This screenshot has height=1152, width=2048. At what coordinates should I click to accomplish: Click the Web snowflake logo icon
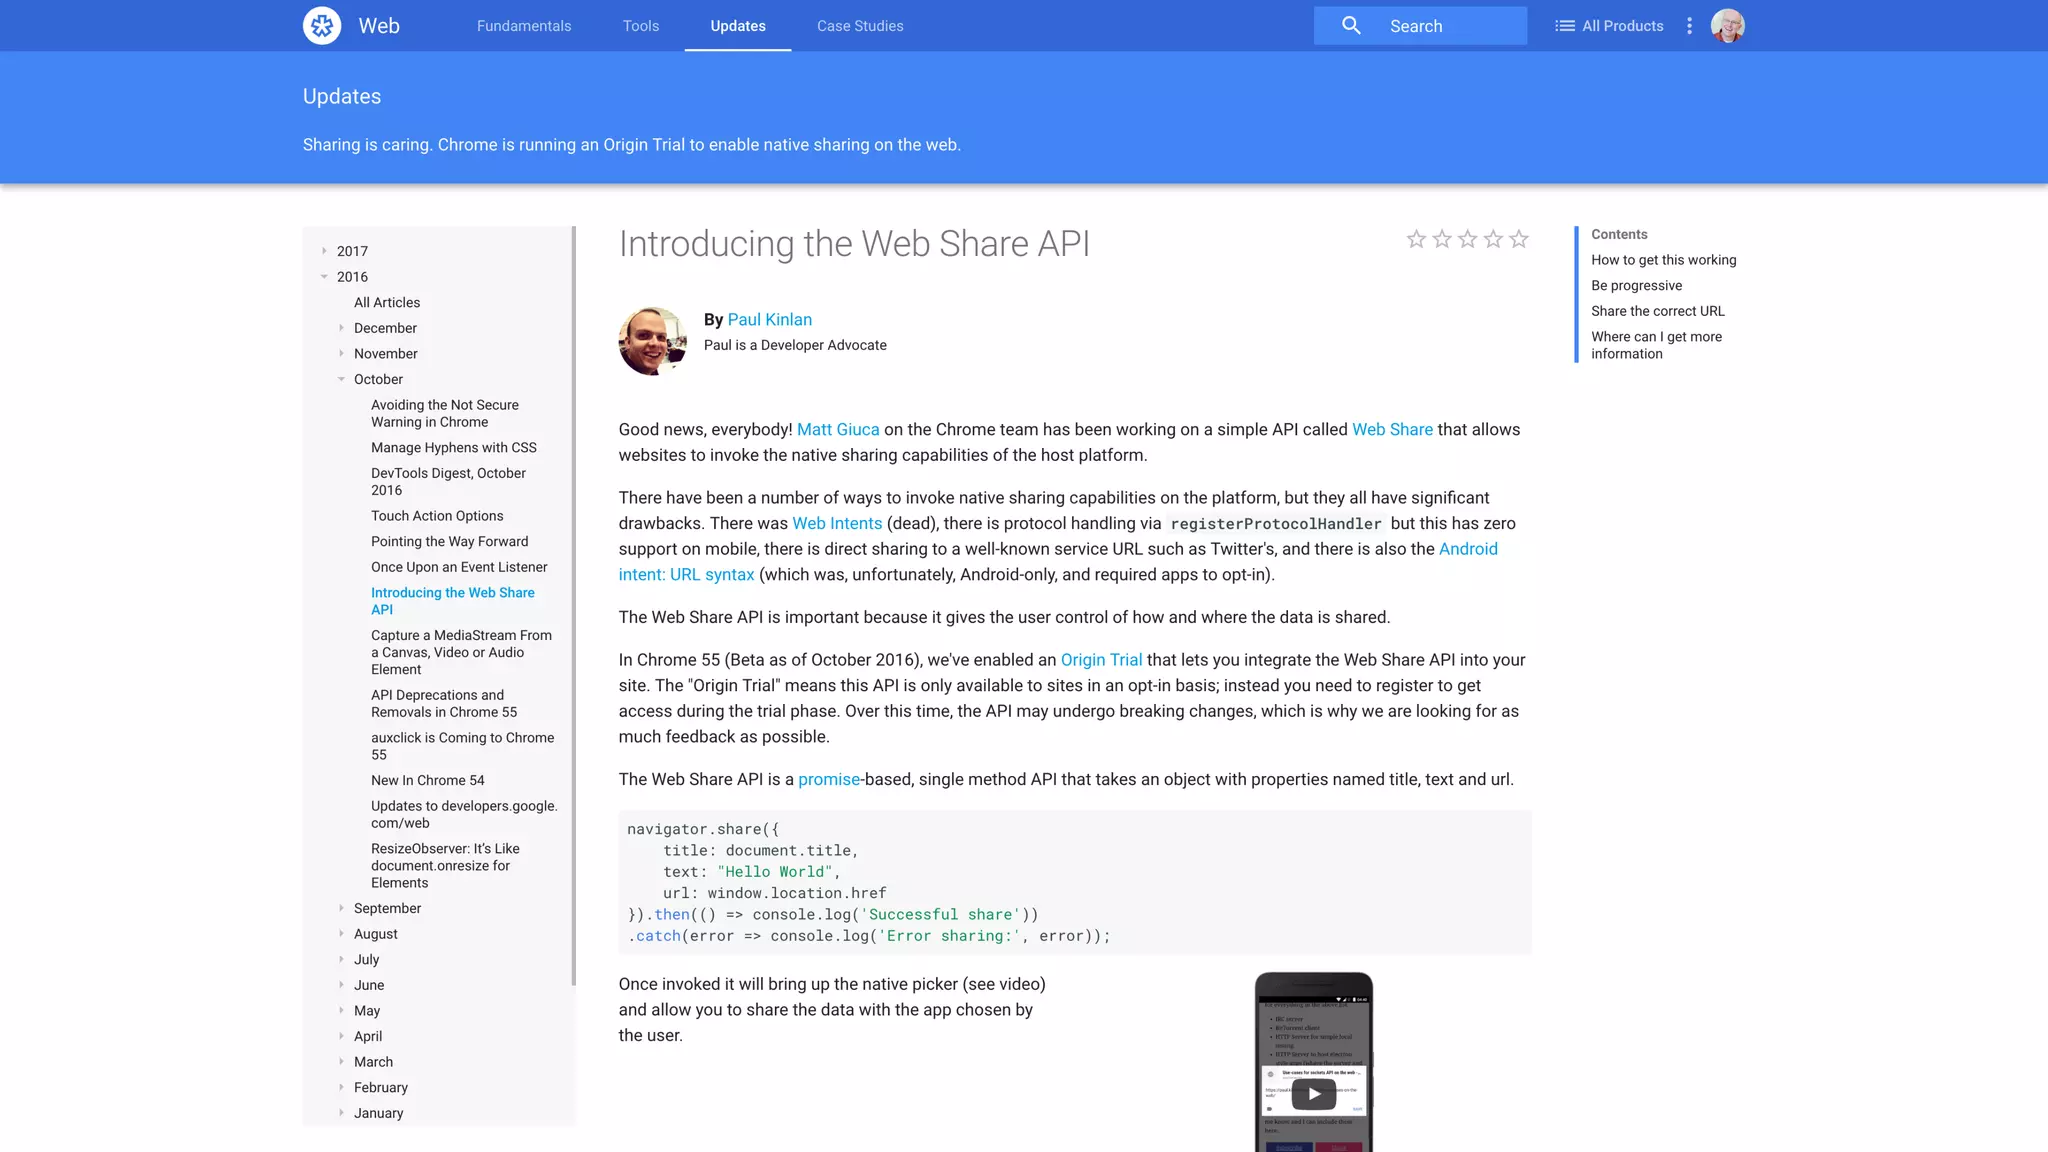pos(322,26)
